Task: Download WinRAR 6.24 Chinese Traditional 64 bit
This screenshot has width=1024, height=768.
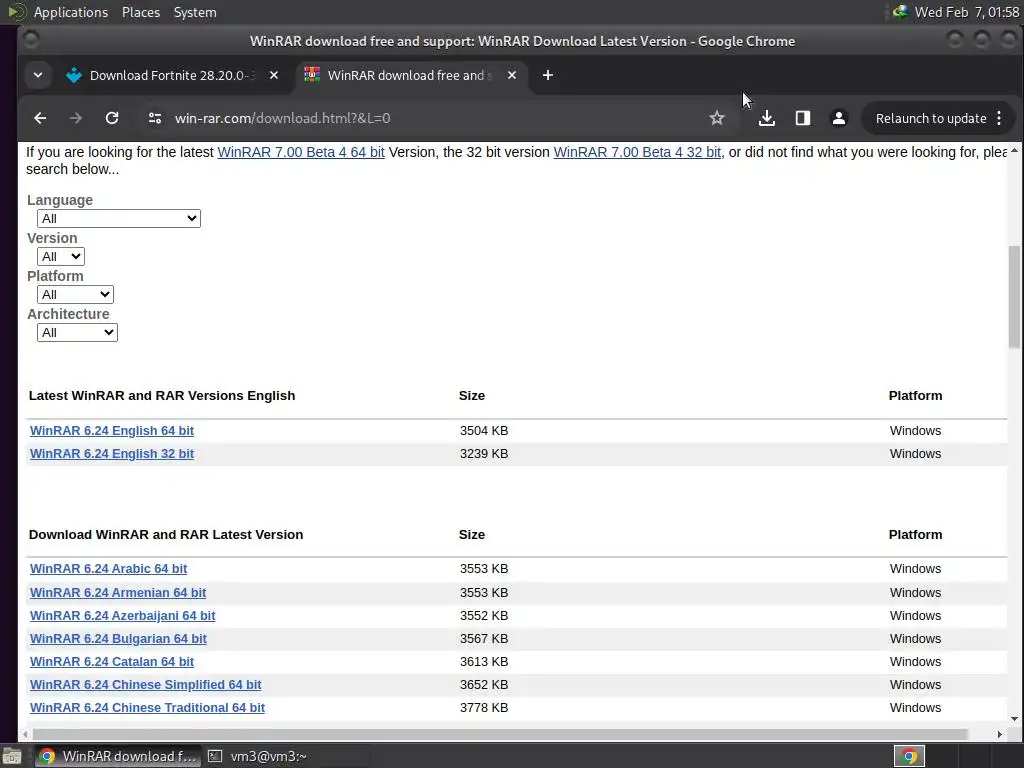Action: [x=148, y=707]
